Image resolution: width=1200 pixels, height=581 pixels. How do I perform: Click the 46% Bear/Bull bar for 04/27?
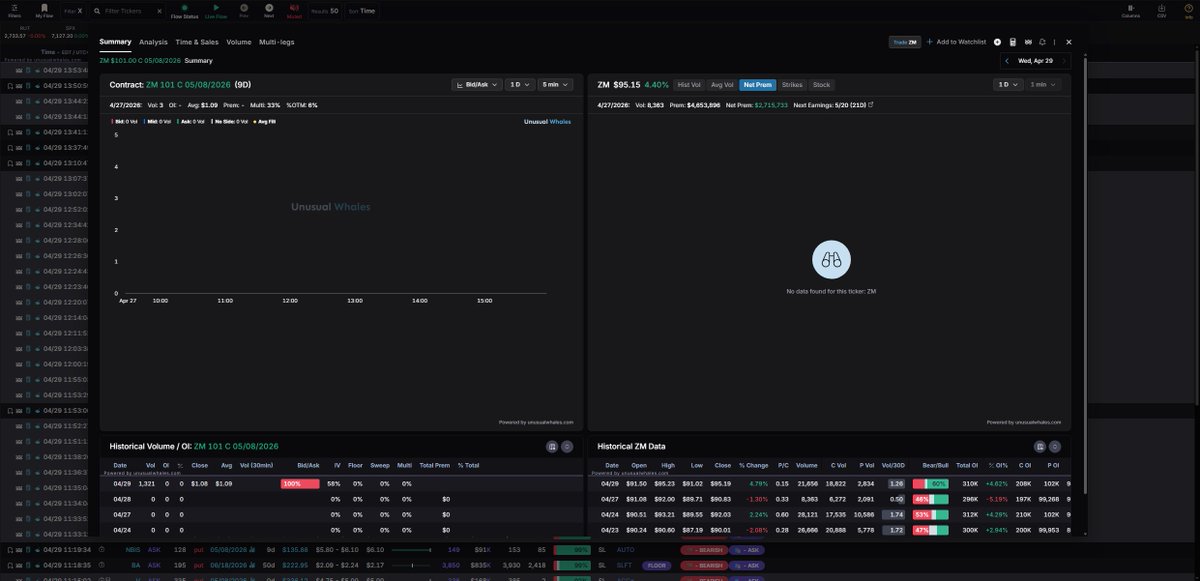pyautogui.click(x=930, y=499)
